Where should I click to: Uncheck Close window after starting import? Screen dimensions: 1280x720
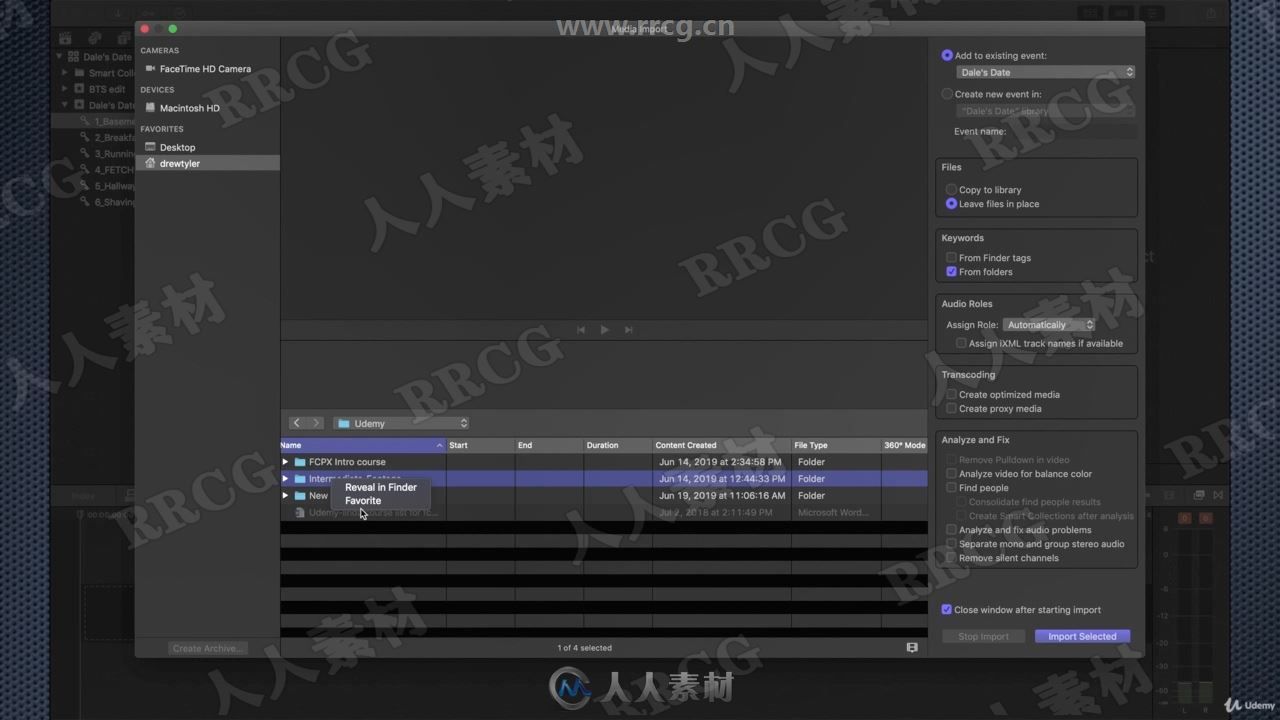[946, 610]
